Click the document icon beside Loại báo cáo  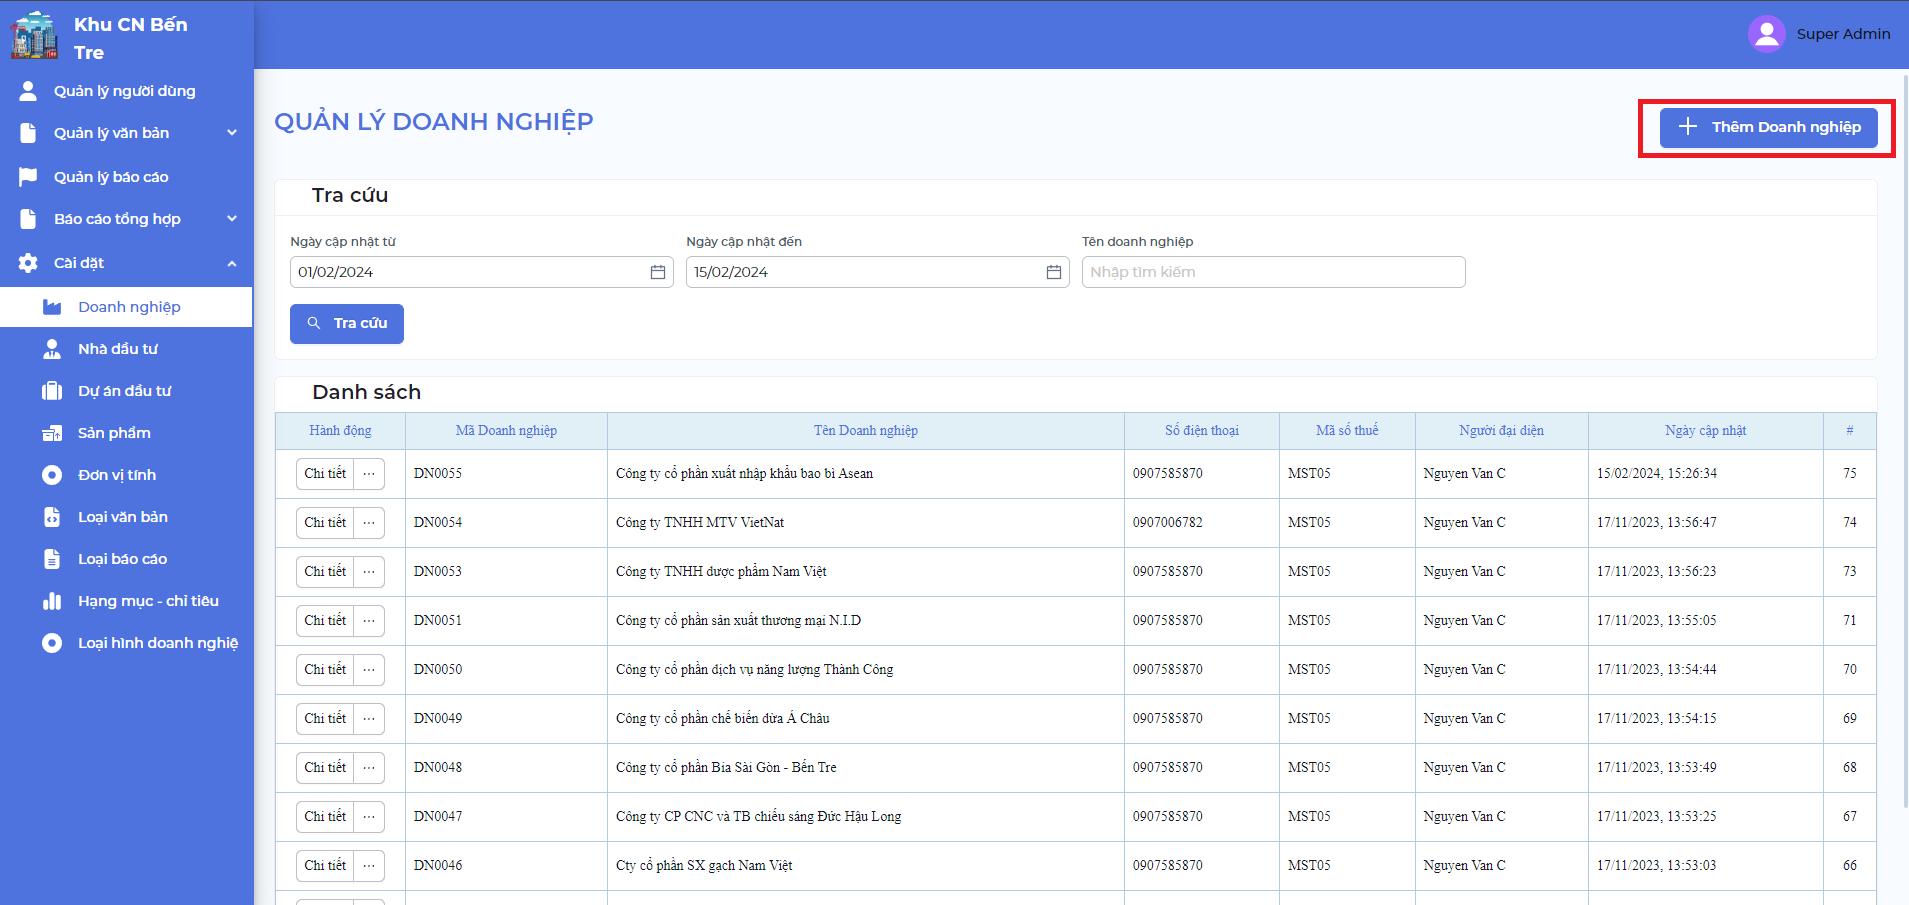52,559
